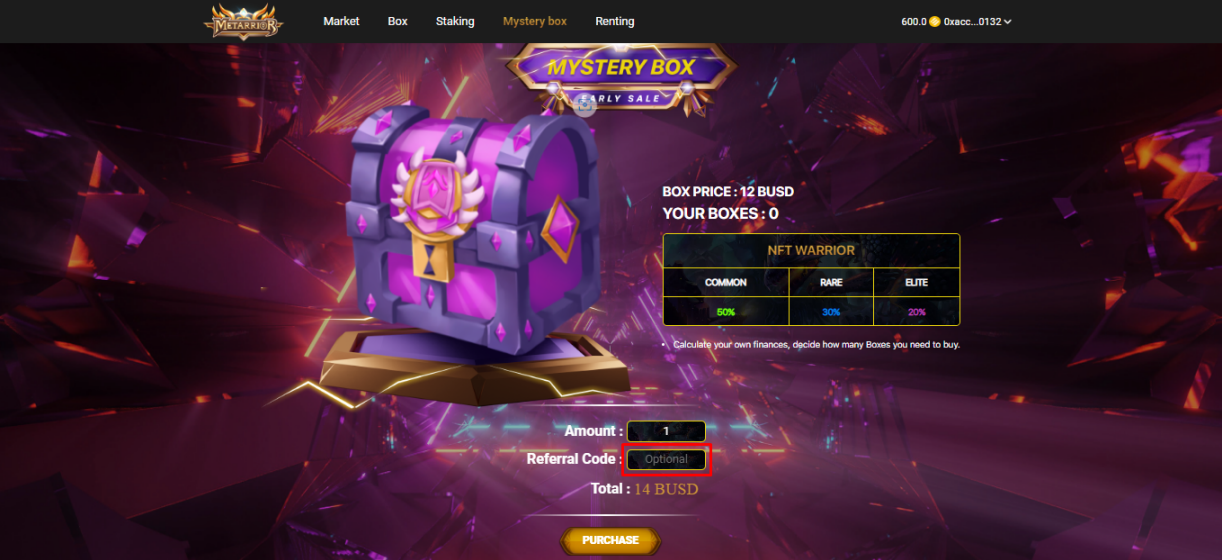
Task: Focus the Amount input field
Action: (x=666, y=431)
